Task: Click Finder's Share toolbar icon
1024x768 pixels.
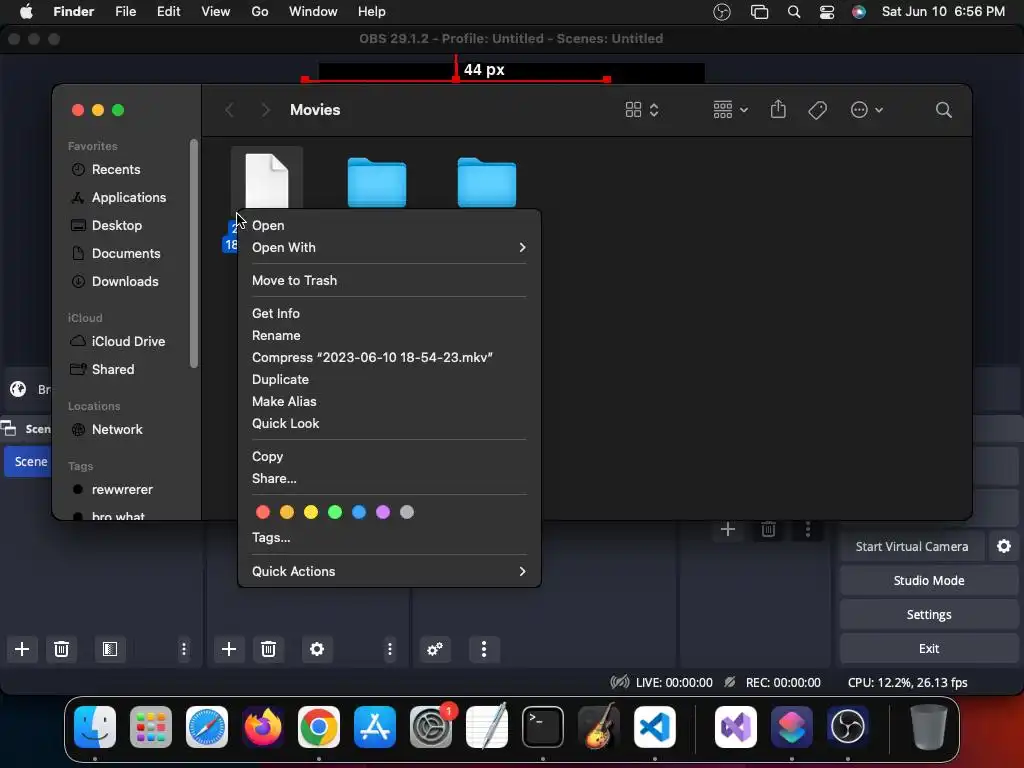Action: (778, 109)
